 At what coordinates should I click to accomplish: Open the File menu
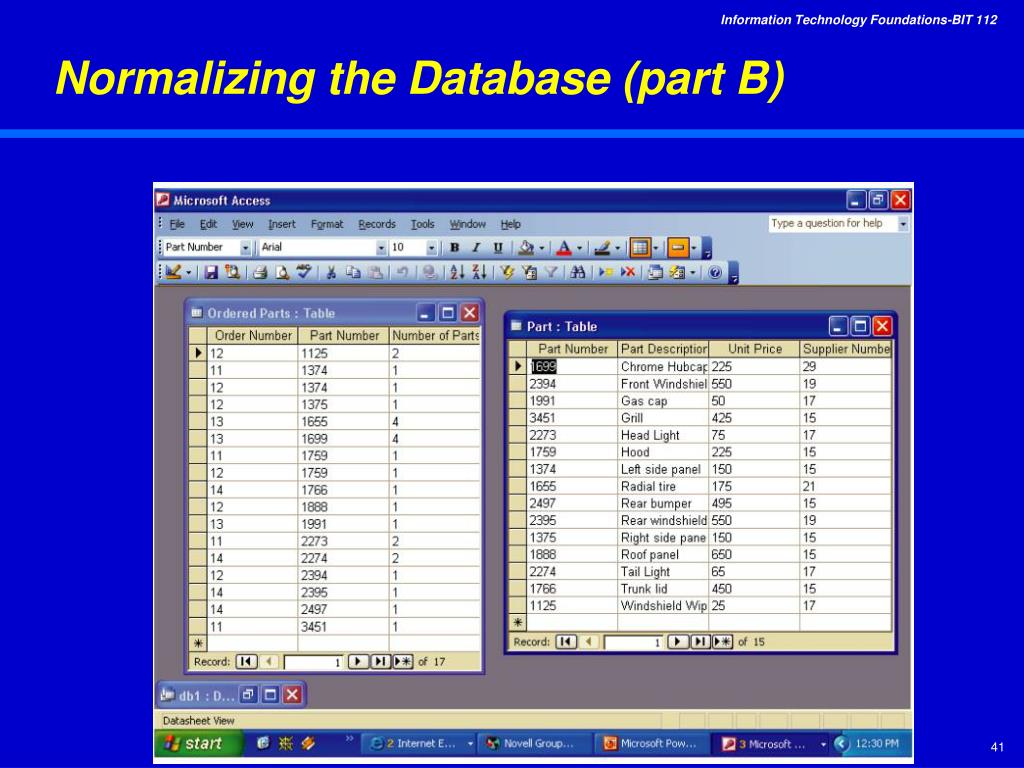point(177,224)
